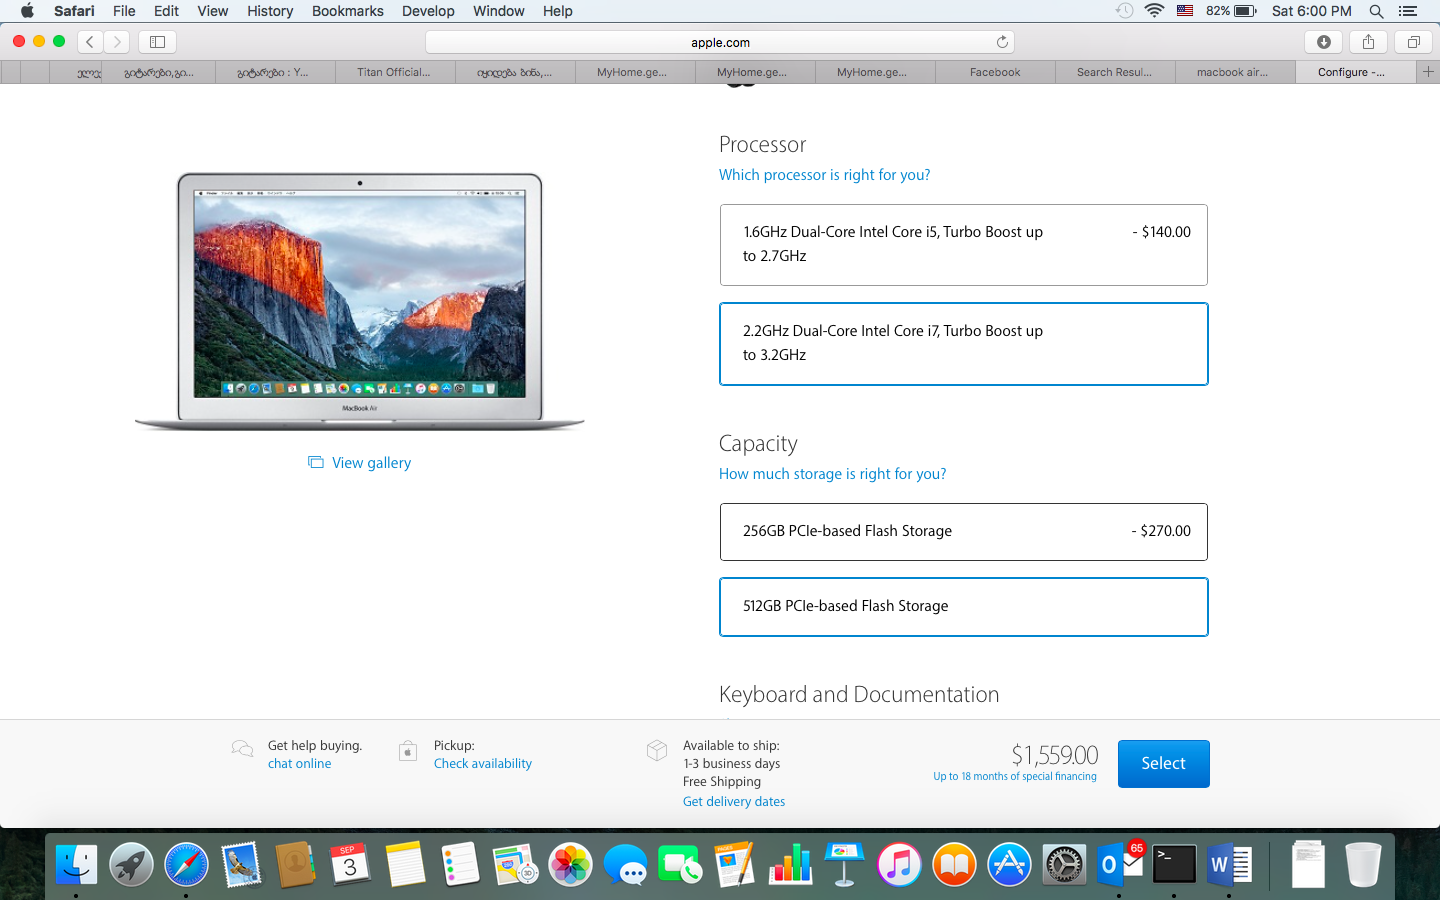Open Photos from the Dock

click(570, 865)
